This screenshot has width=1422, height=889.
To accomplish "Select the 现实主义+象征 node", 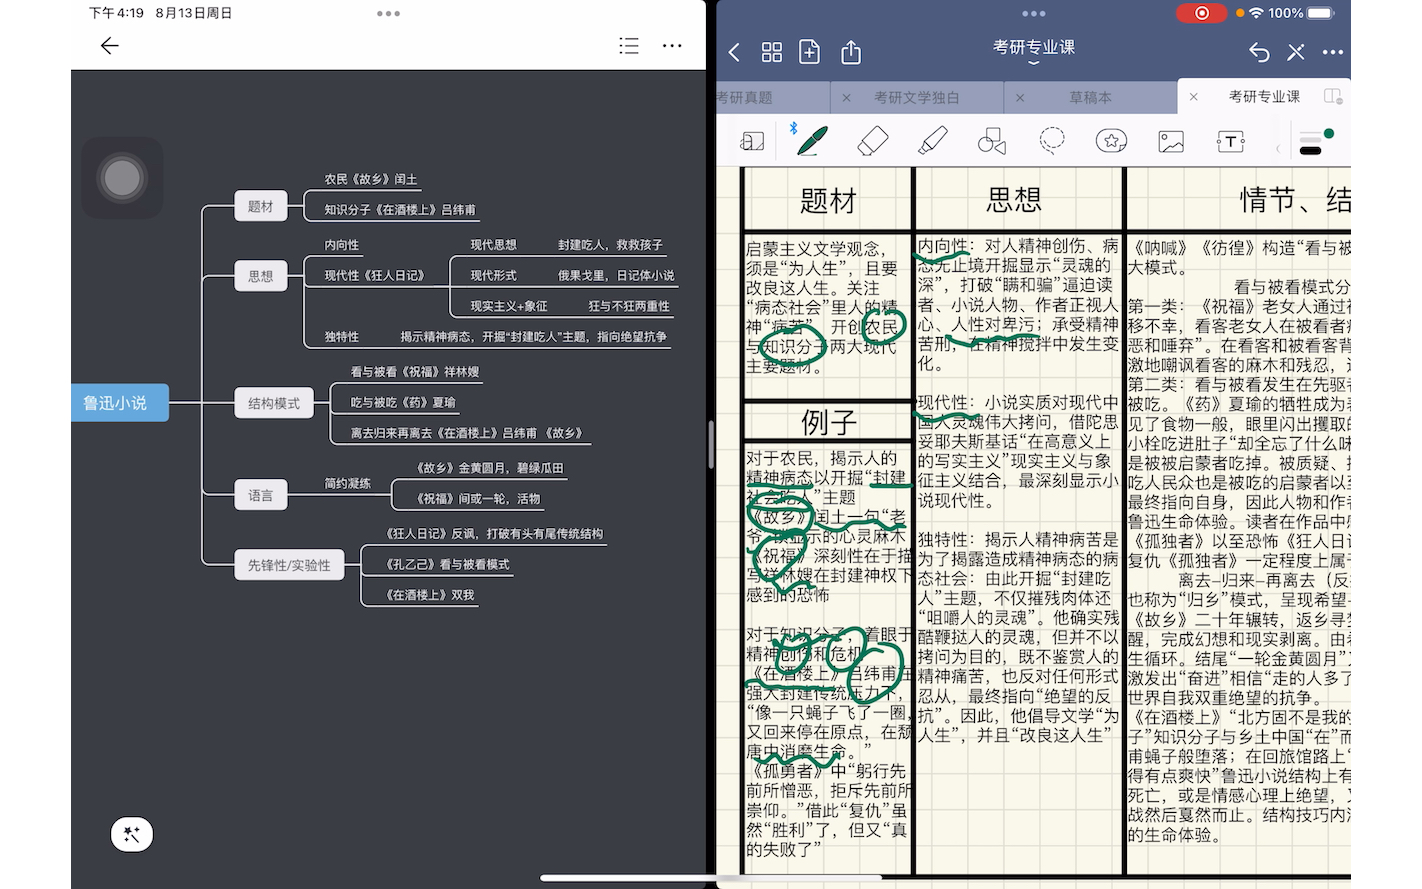I will pyautogui.click(x=509, y=306).
